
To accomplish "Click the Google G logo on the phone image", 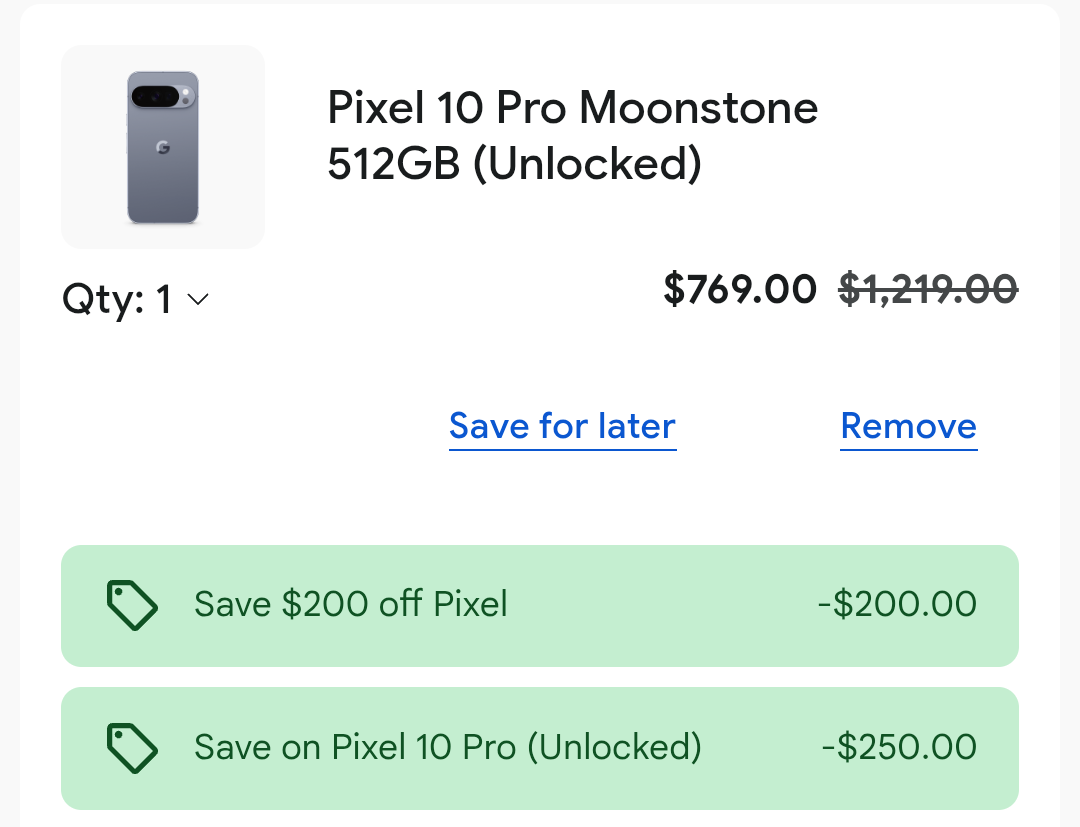I will [162, 148].
